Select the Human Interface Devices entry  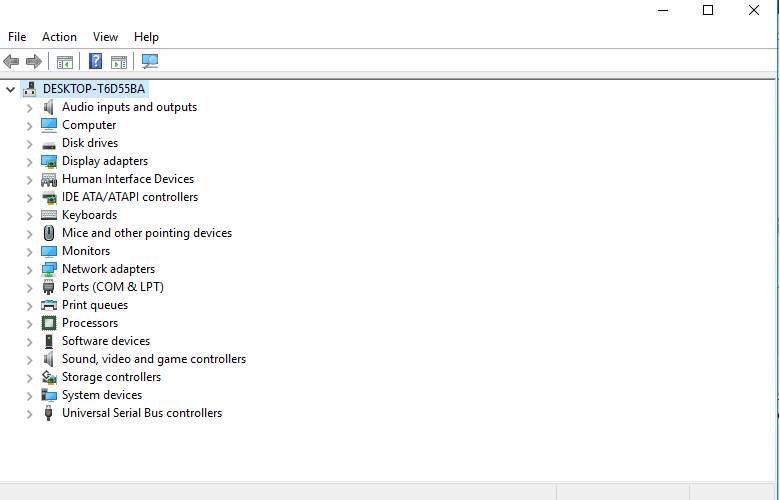pyautogui.click(x=128, y=179)
